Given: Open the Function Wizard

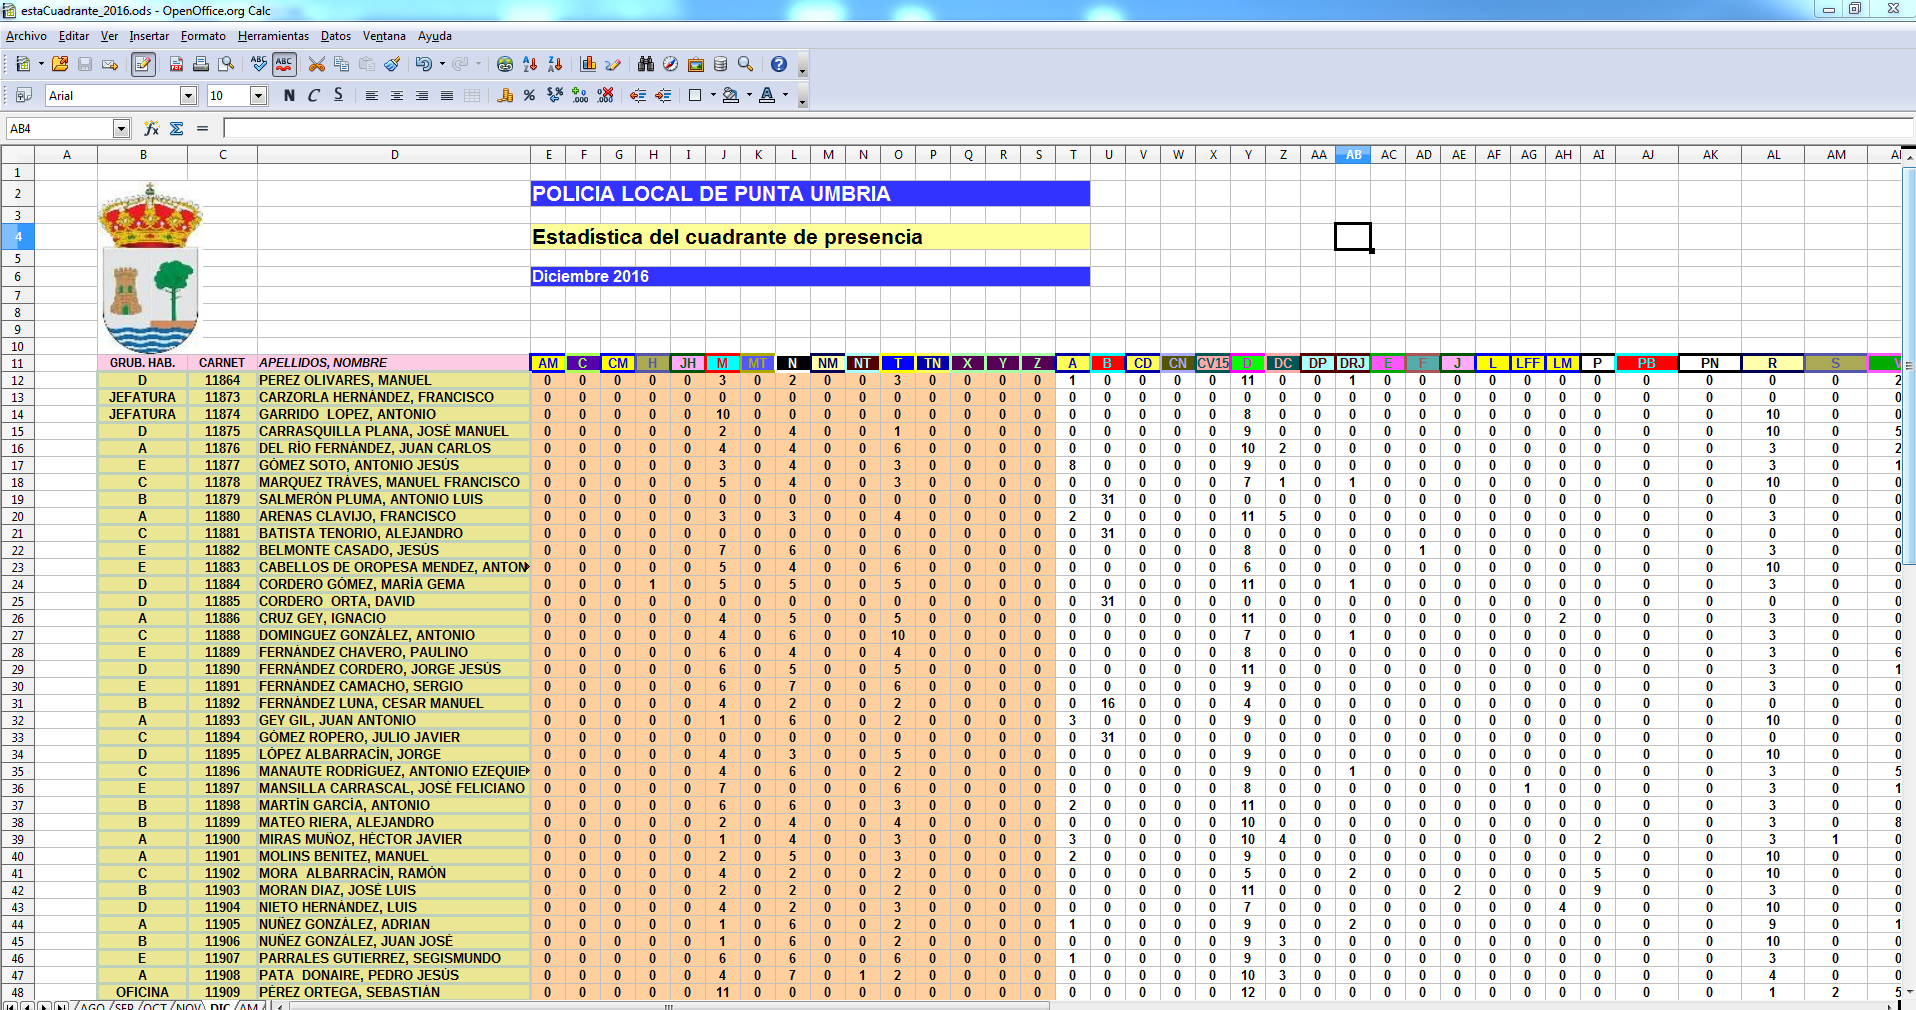Looking at the screenshot, I should pyautogui.click(x=151, y=128).
